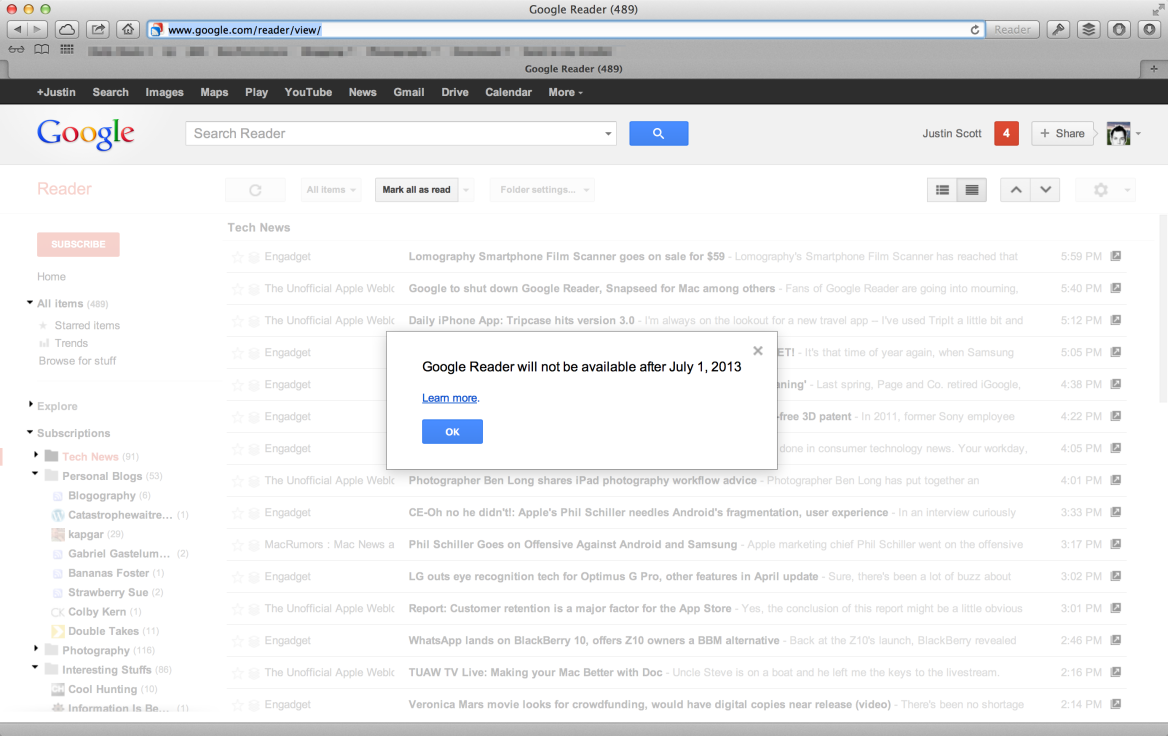Click the layers extension icon in toolbar
The height and width of the screenshot is (736, 1168).
pyautogui.click(x=1089, y=29)
